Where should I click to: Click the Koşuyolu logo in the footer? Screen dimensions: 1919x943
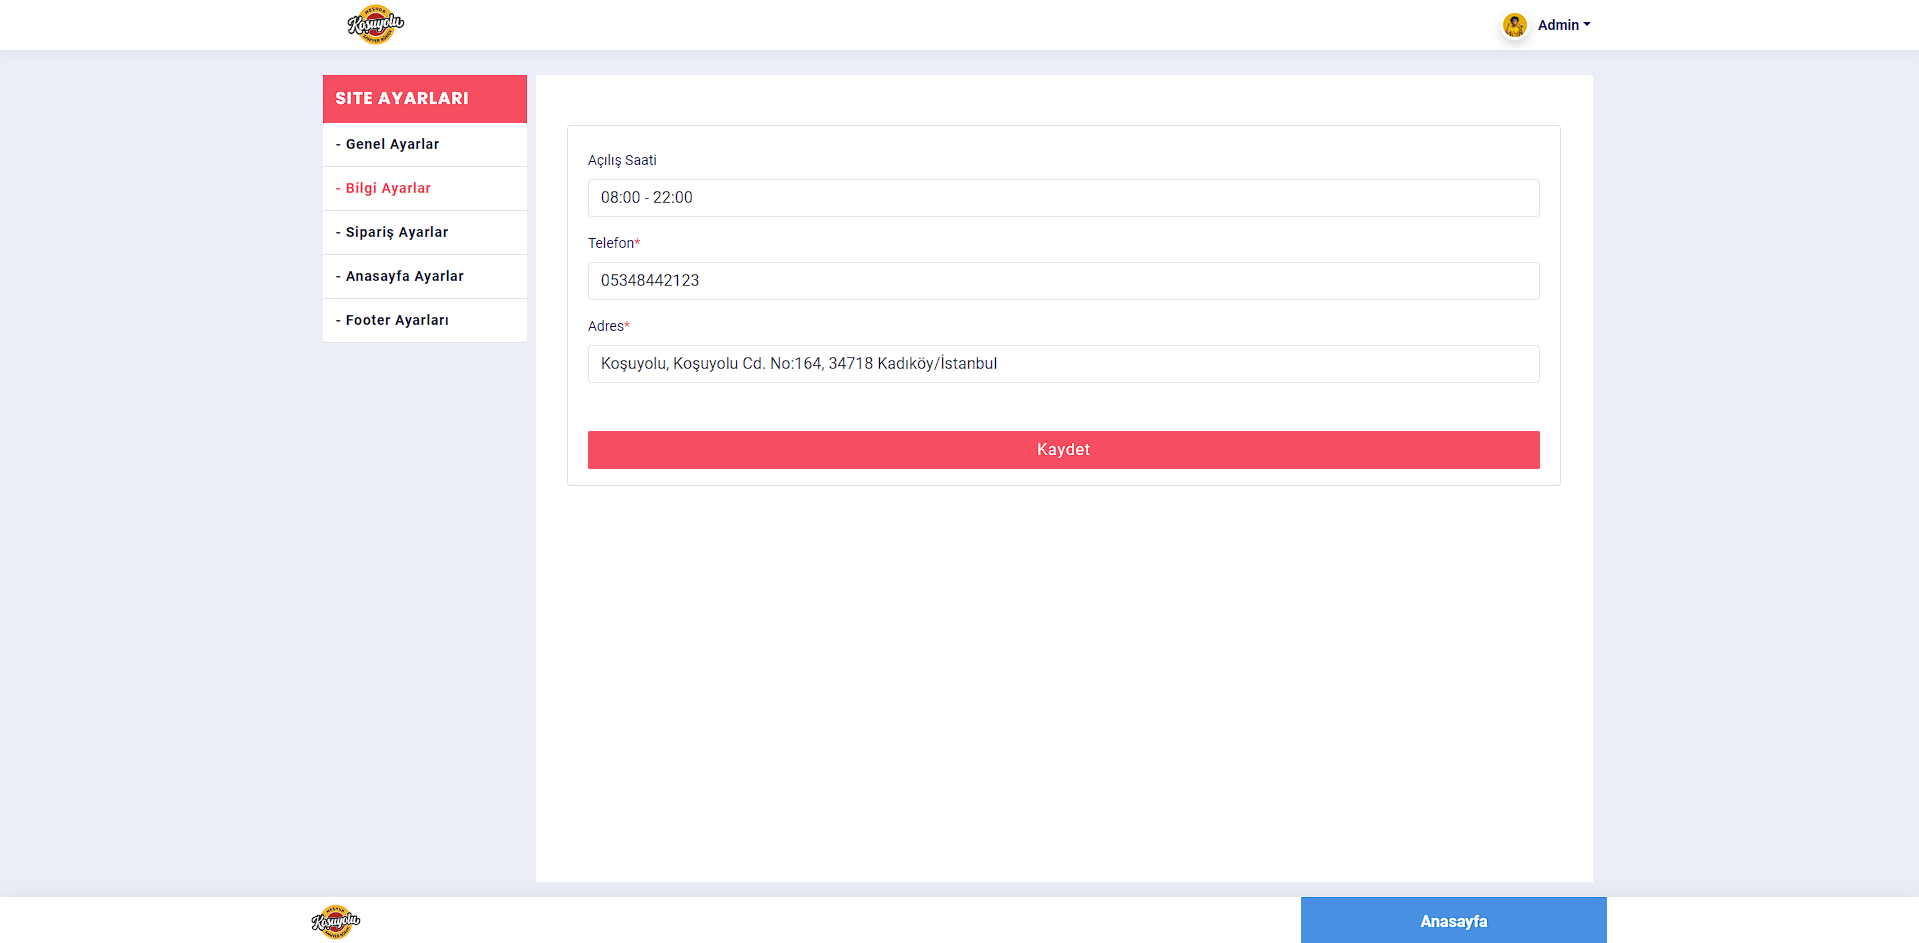pyautogui.click(x=336, y=921)
